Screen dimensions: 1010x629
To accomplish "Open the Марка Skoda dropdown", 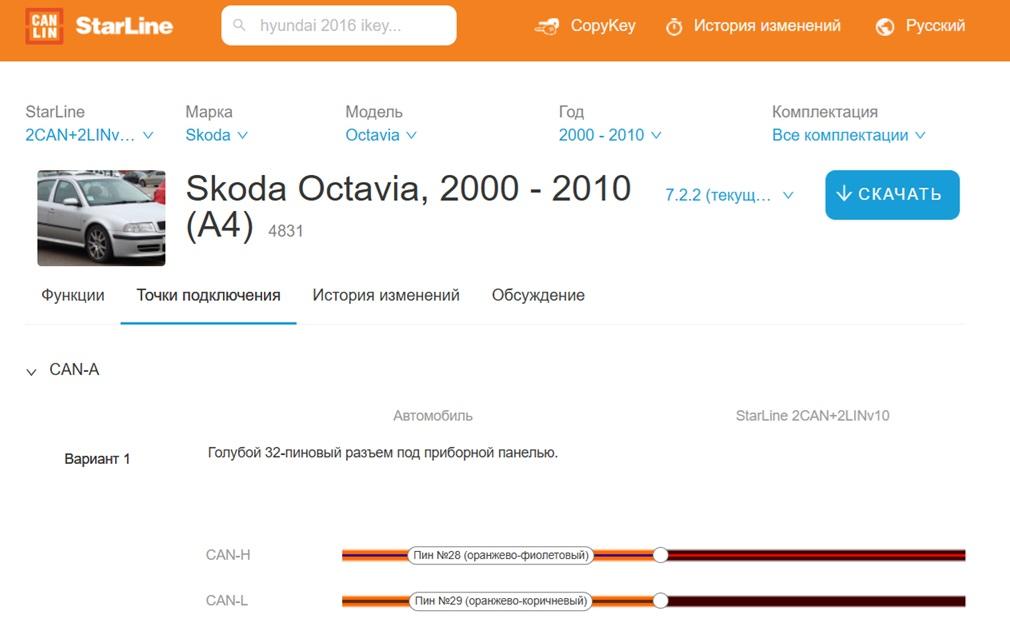I will [x=216, y=135].
